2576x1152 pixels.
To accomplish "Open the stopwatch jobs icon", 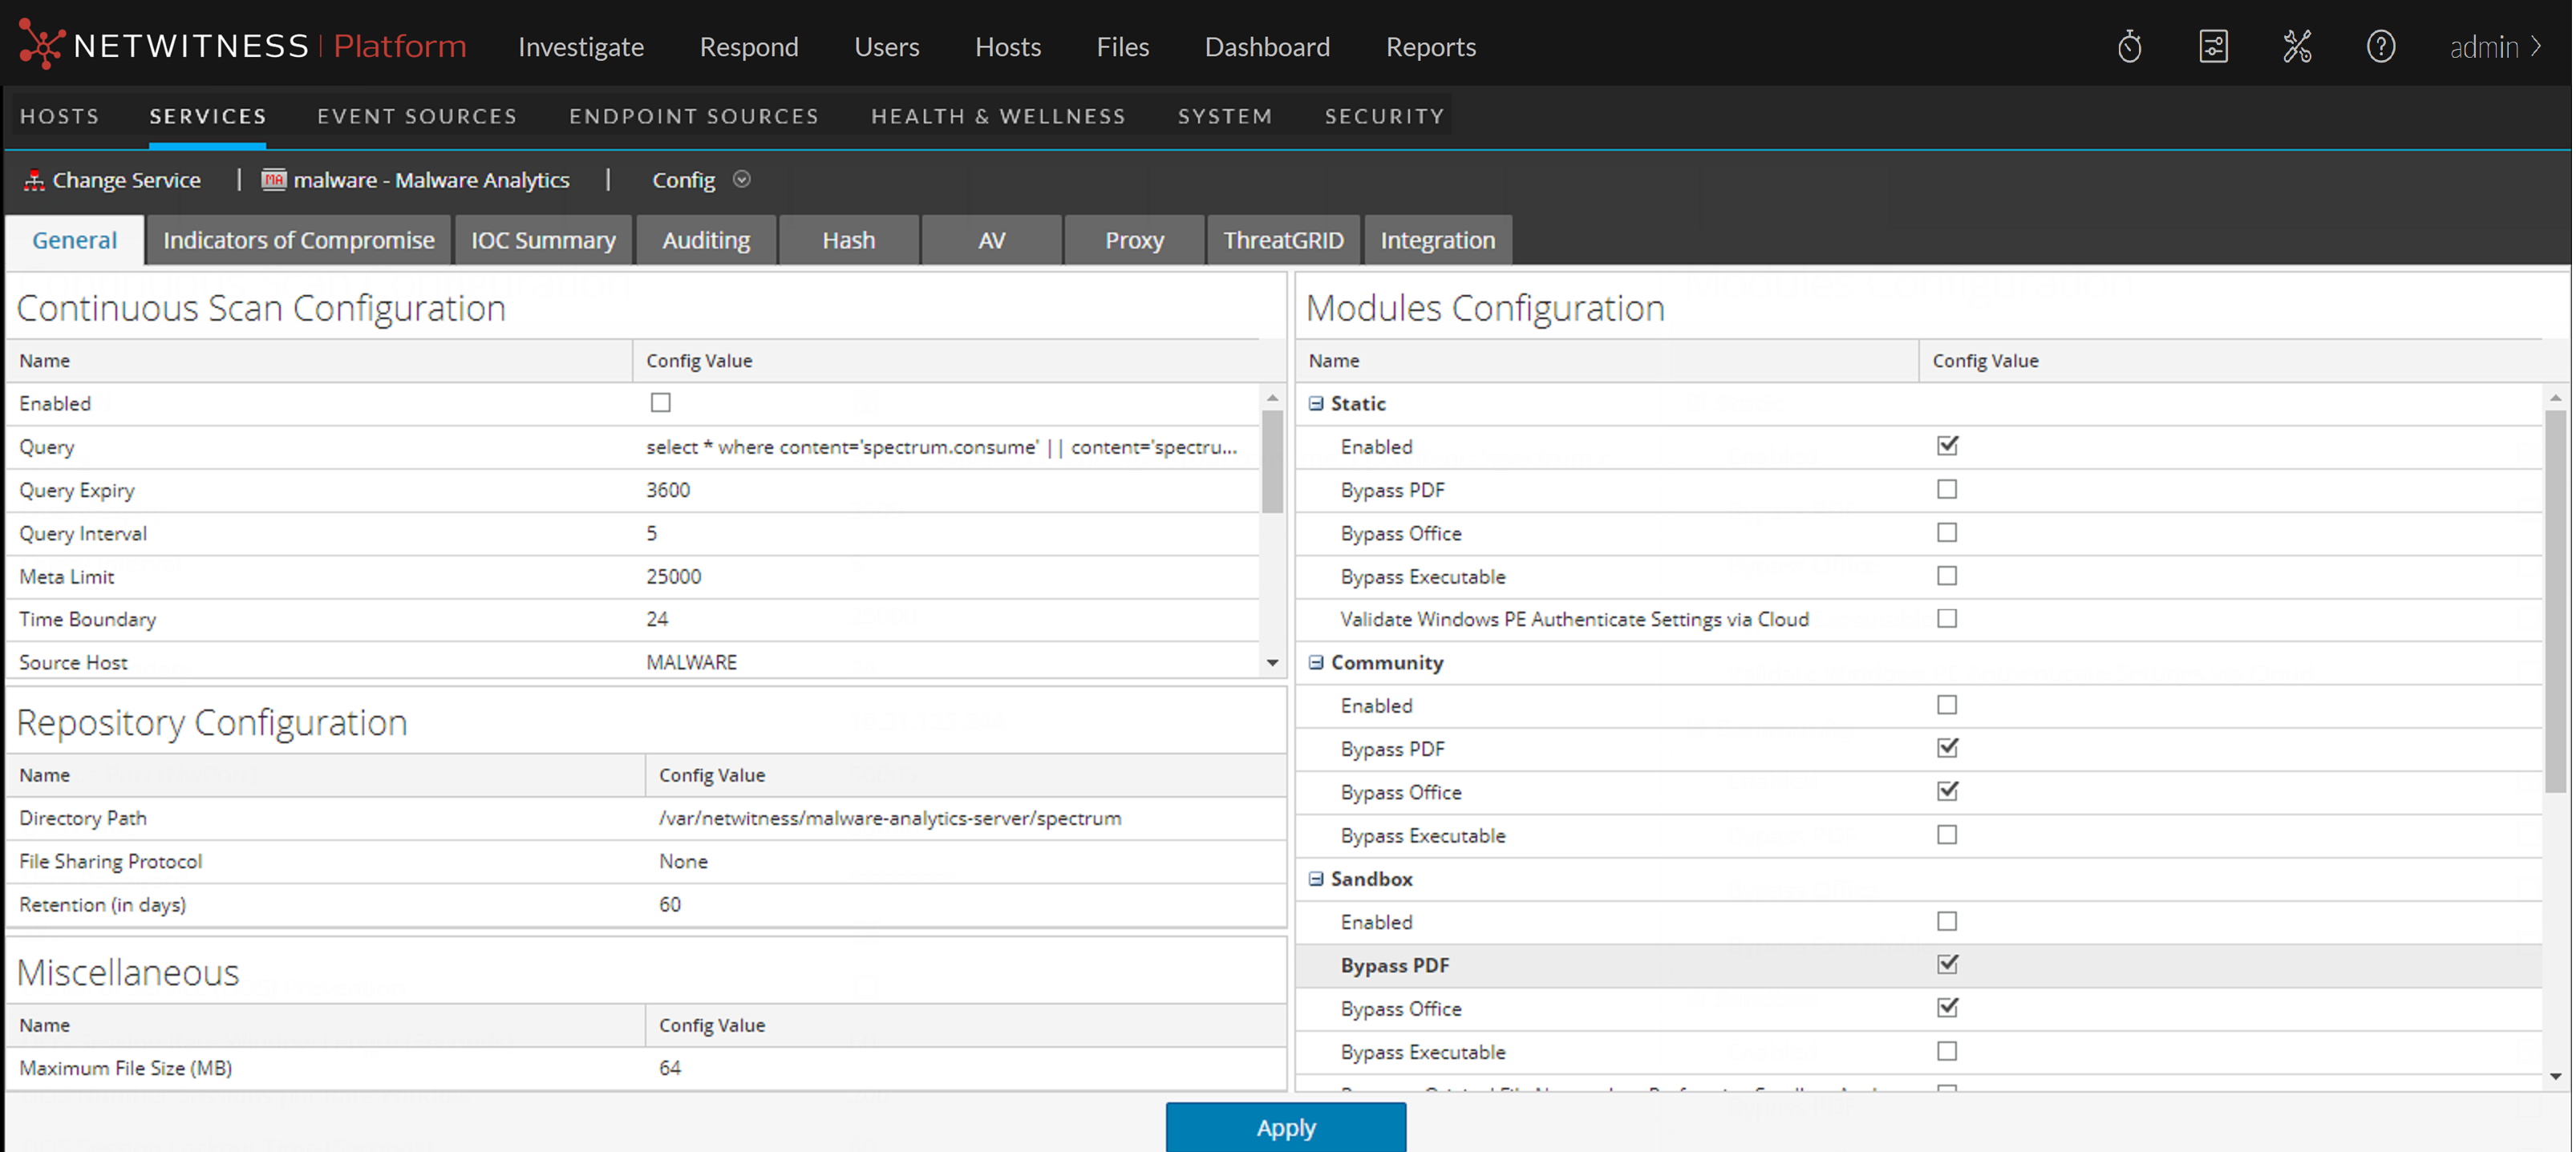I will point(2129,46).
